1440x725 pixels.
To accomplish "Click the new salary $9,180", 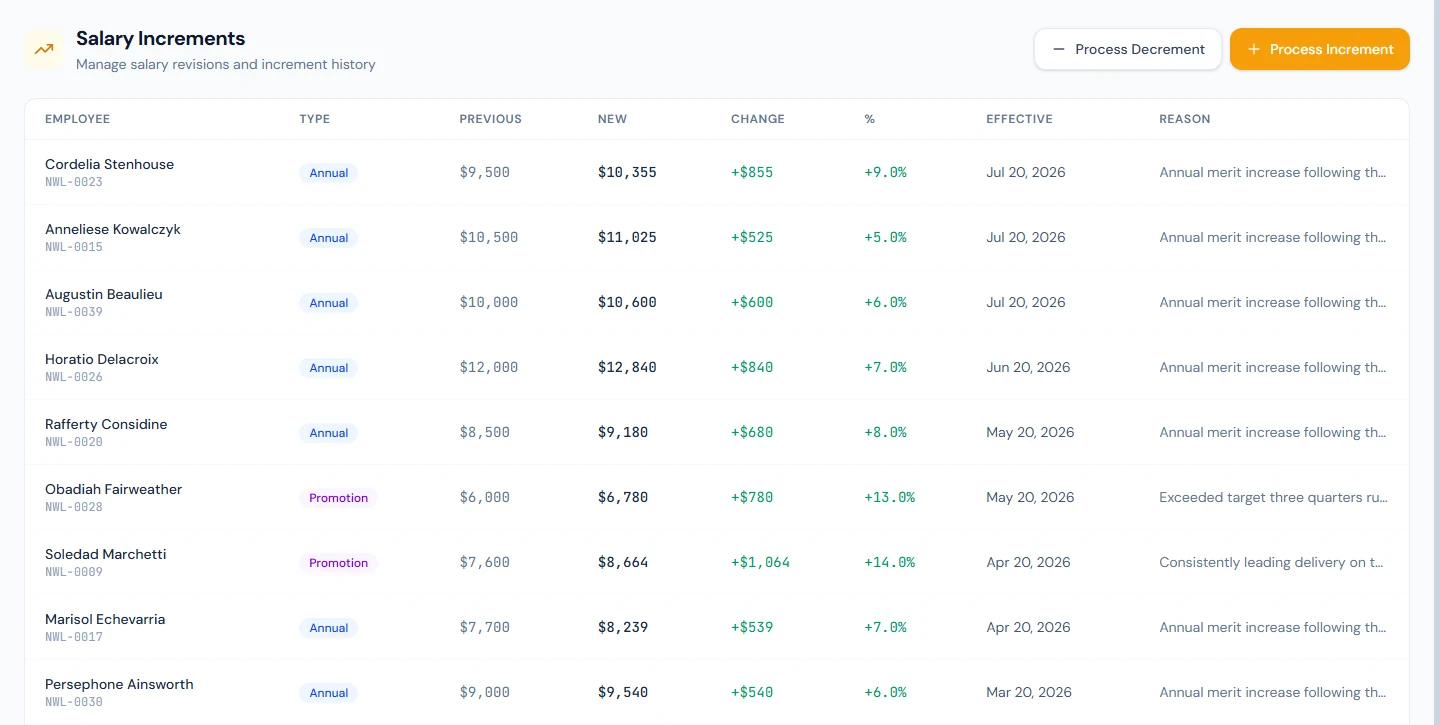I will (623, 432).
